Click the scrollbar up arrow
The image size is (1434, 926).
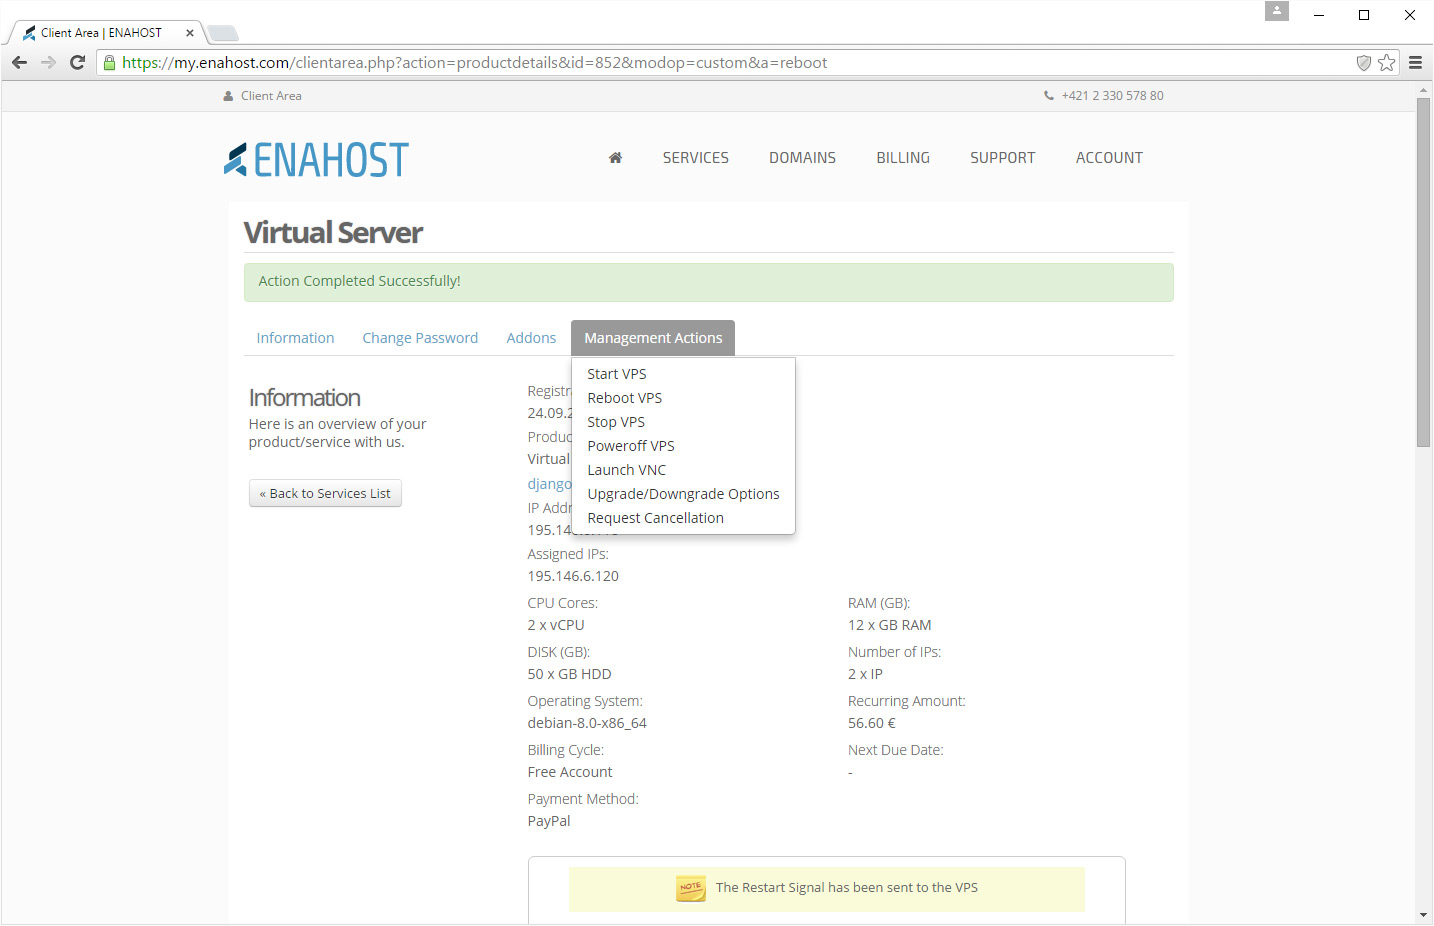[x=1424, y=90]
